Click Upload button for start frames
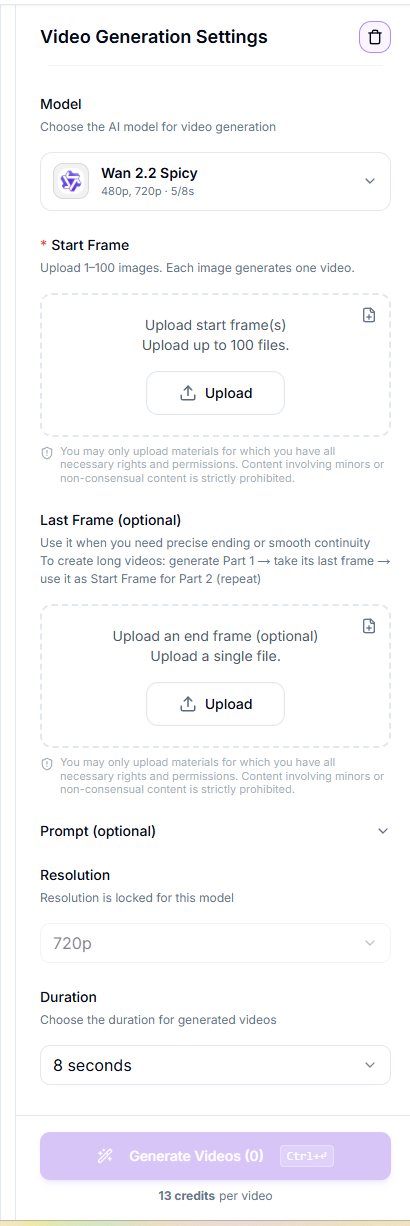Screen dimensions: 410x1226 point(215,393)
